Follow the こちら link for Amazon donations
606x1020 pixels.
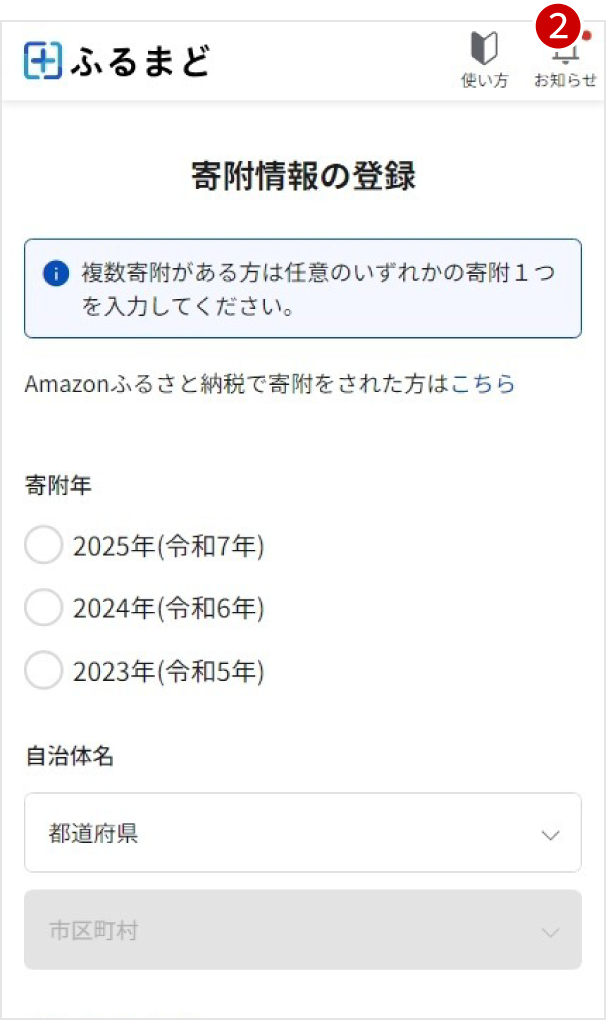483,384
